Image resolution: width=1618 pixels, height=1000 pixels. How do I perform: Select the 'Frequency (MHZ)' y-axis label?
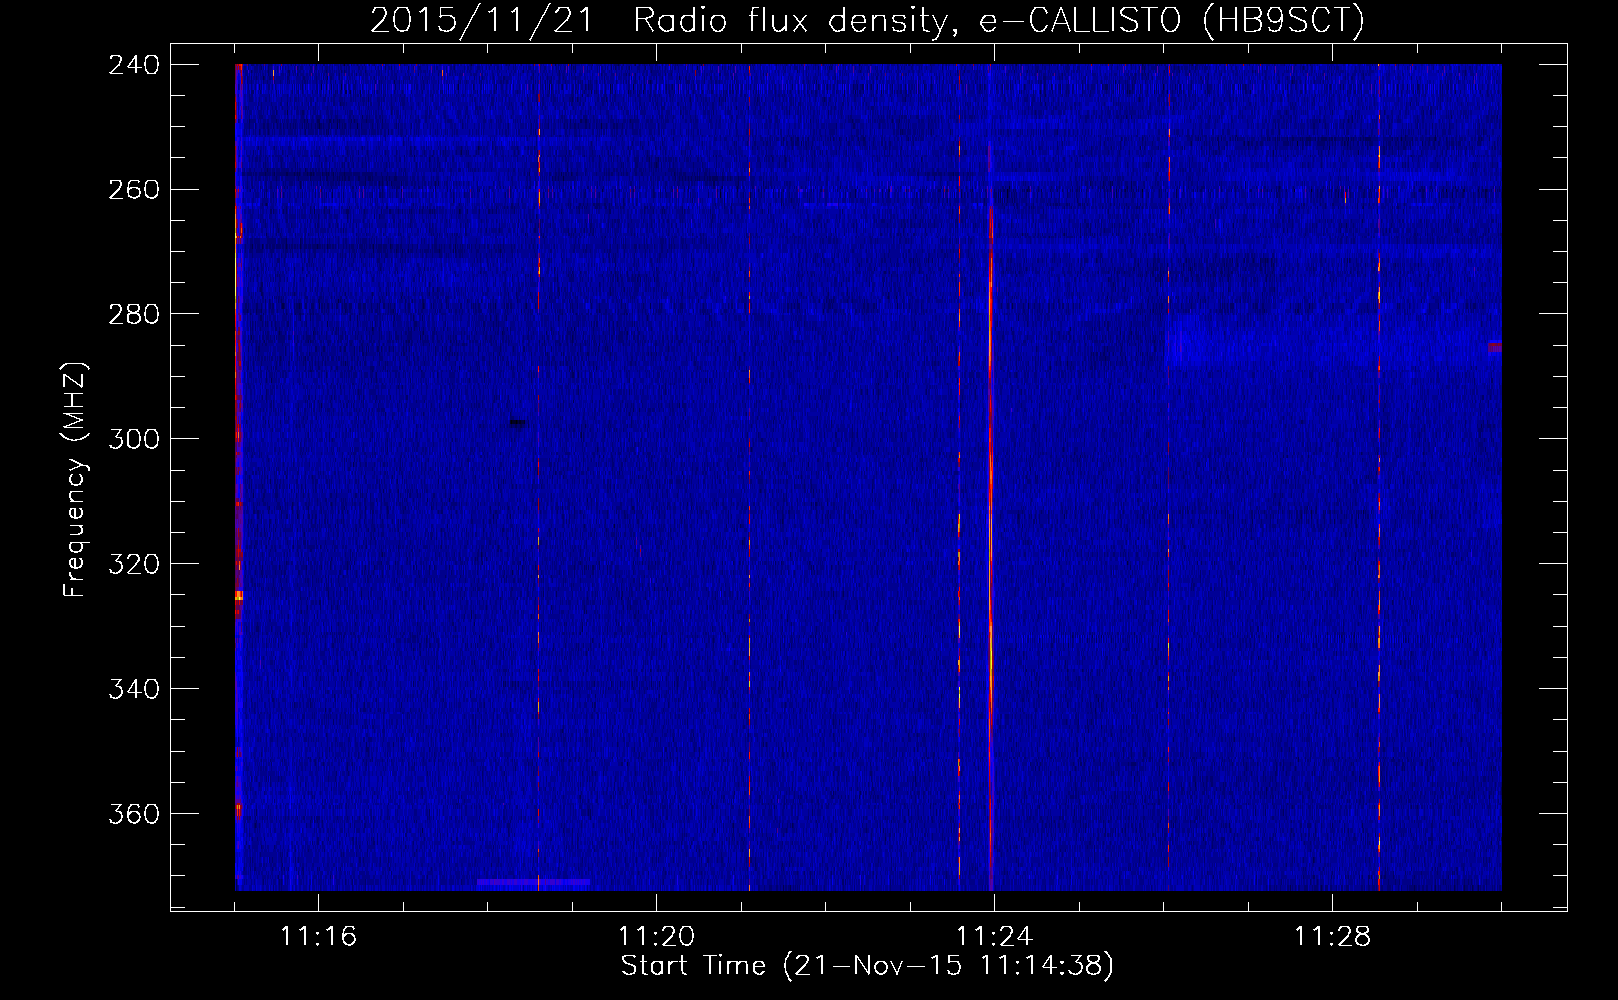[75, 479]
